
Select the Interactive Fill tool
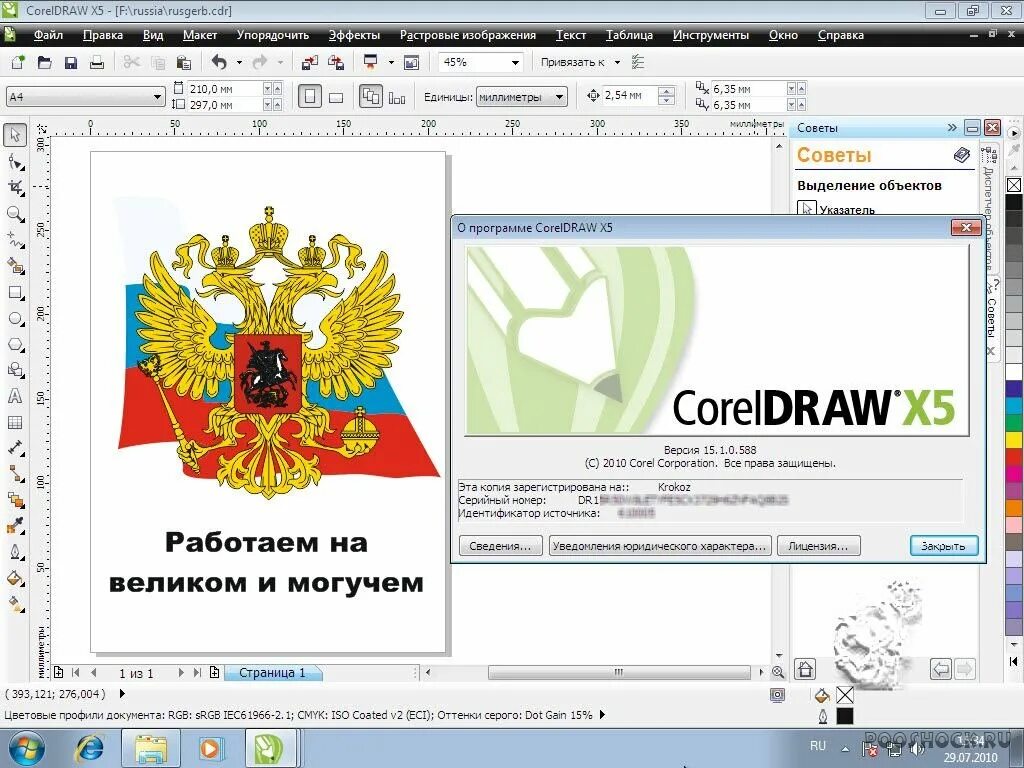tap(15, 605)
